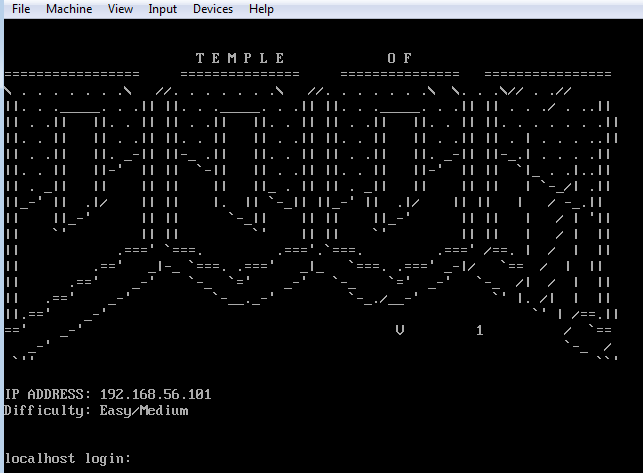Image resolution: width=643 pixels, height=473 pixels.
Task: Click the word TEMPLE in the banner
Action: point(240,58)
